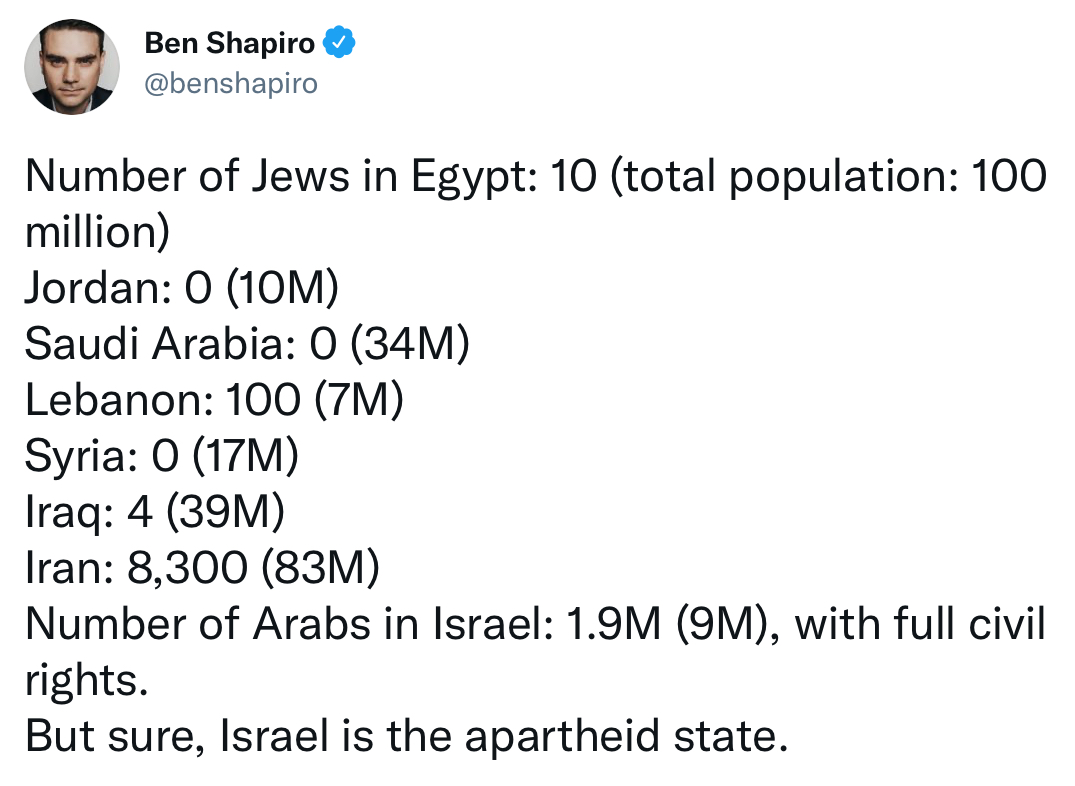Image resolution: width=1075 pixels, height=786 pixels.
Task: Open the @benshapiro handle link
Action: (x=231, y=84)
